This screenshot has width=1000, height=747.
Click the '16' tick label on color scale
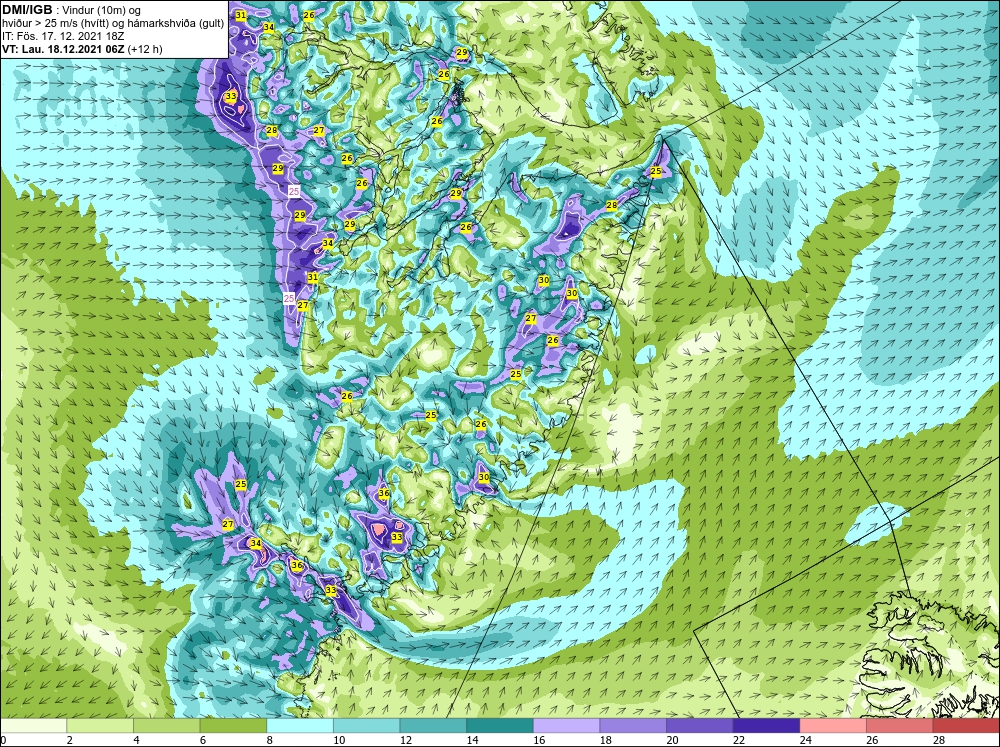[x=539, y=740]
